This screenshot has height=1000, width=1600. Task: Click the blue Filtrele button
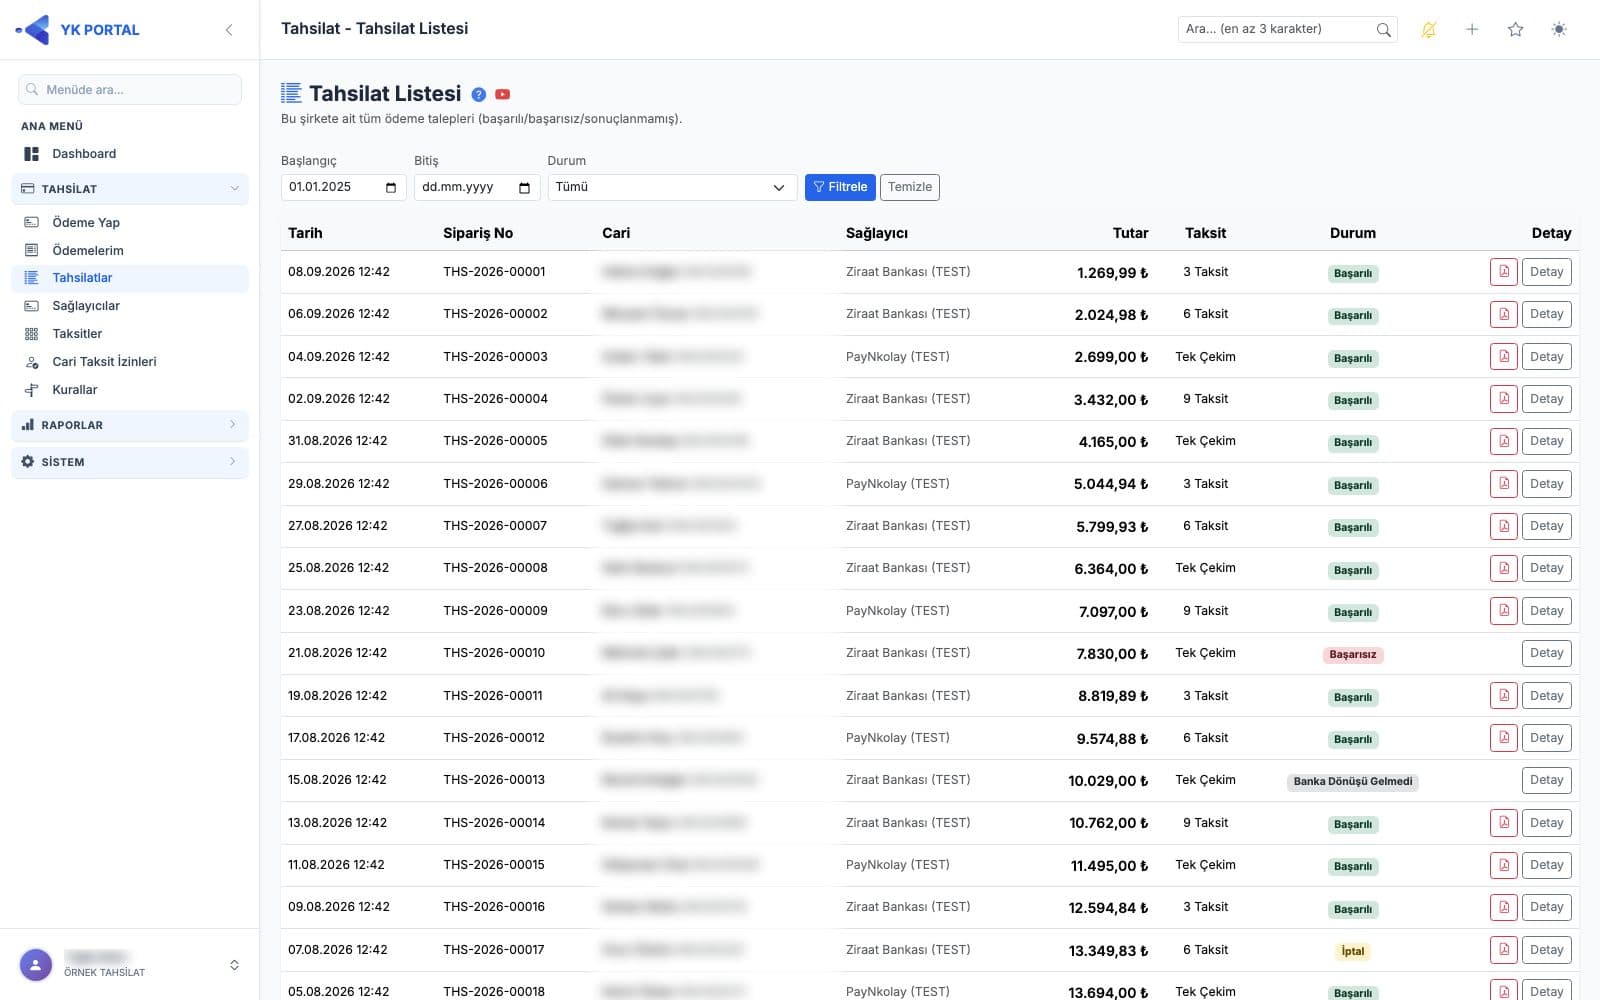coord(840,187)
